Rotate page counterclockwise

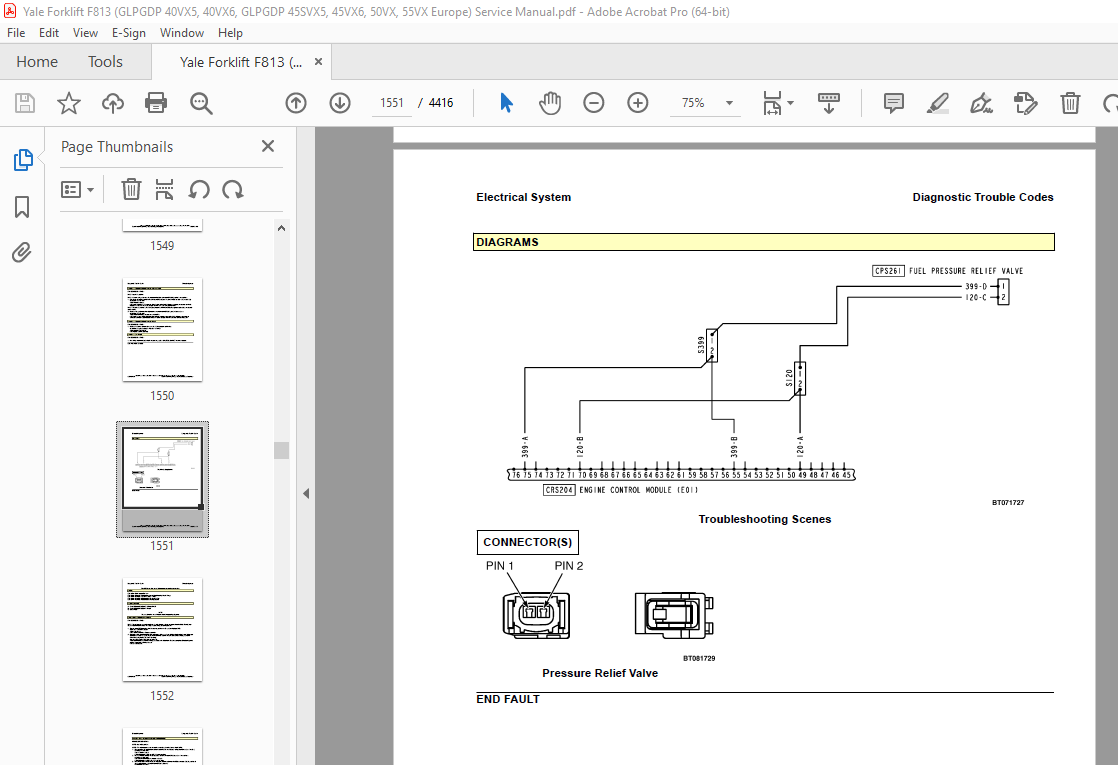tap(199, 190)
